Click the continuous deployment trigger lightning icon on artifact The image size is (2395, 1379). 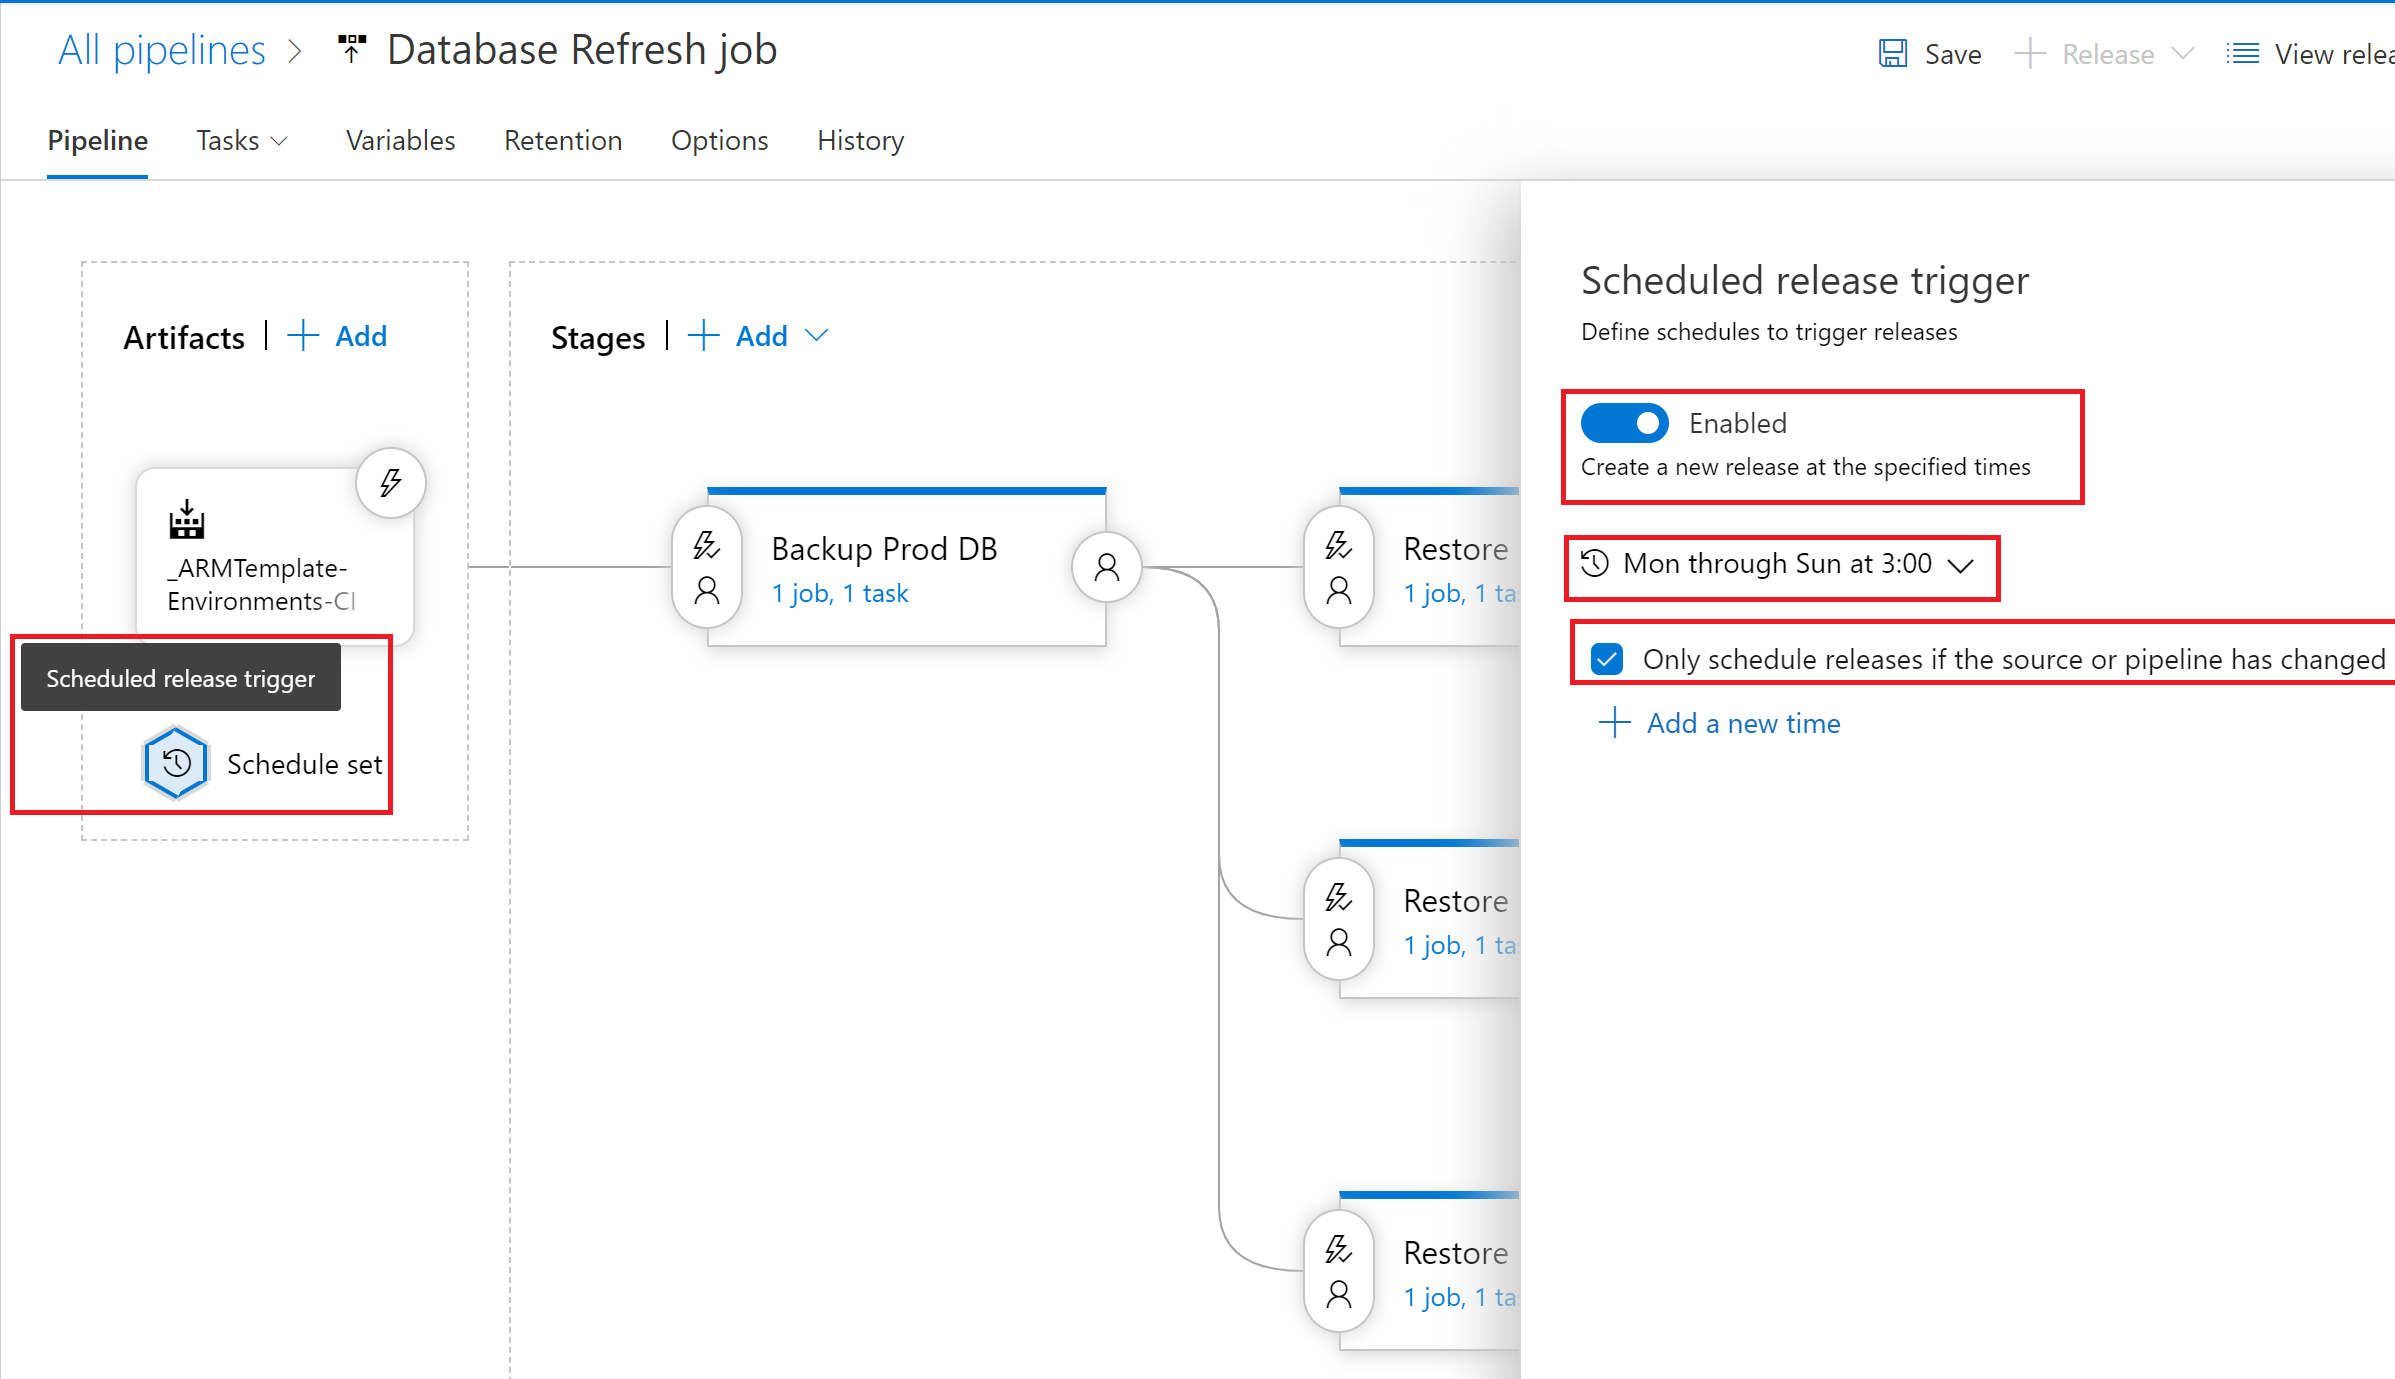391,483
